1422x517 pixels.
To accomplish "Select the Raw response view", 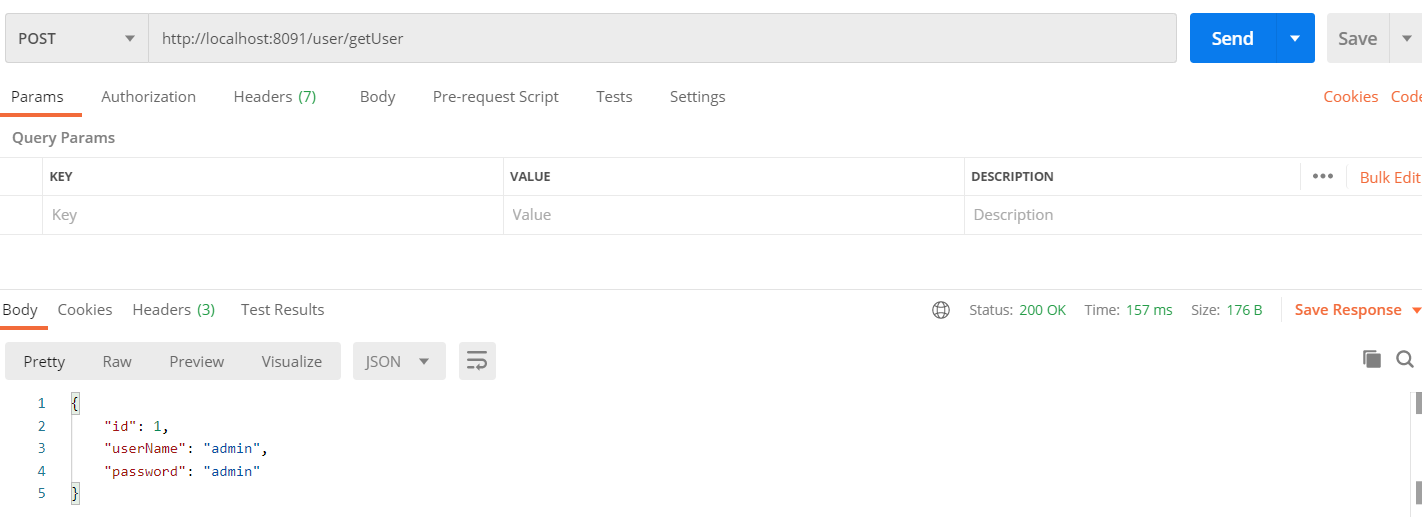I will (117, 361).
